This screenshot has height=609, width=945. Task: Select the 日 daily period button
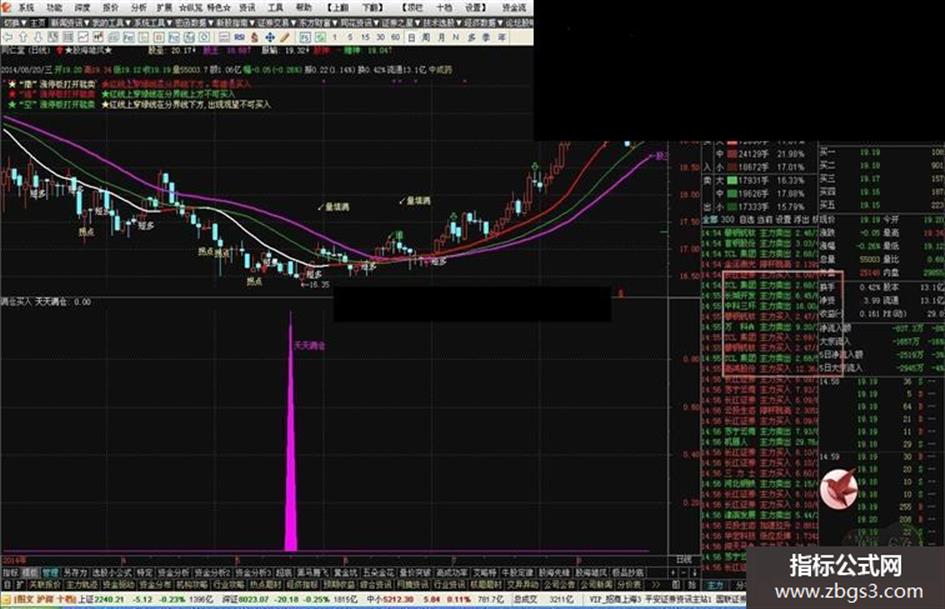(411, 37)
